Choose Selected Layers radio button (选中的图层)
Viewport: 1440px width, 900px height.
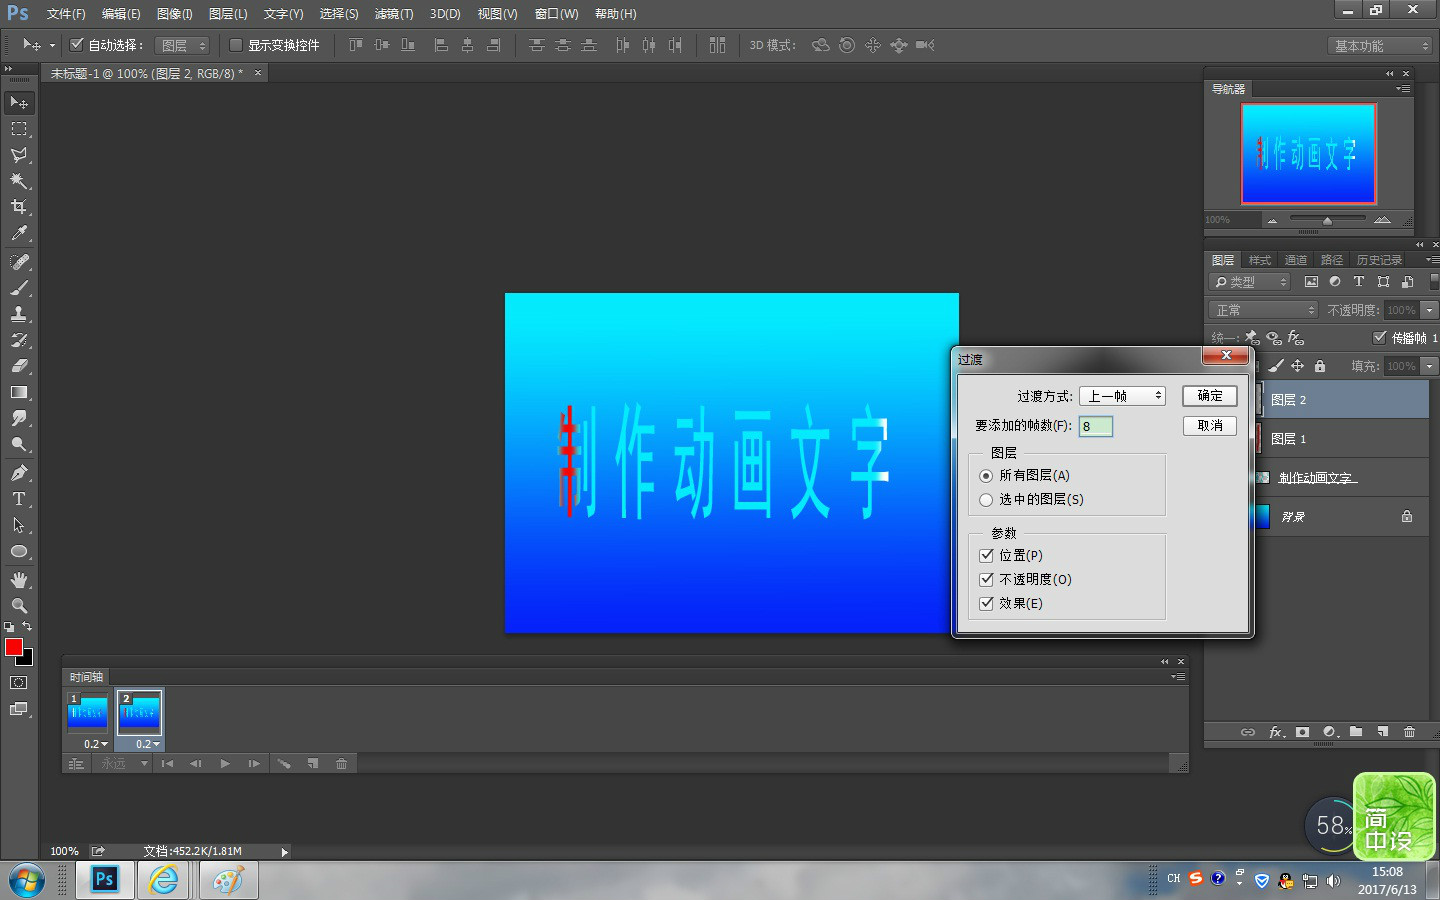(986, 500)
